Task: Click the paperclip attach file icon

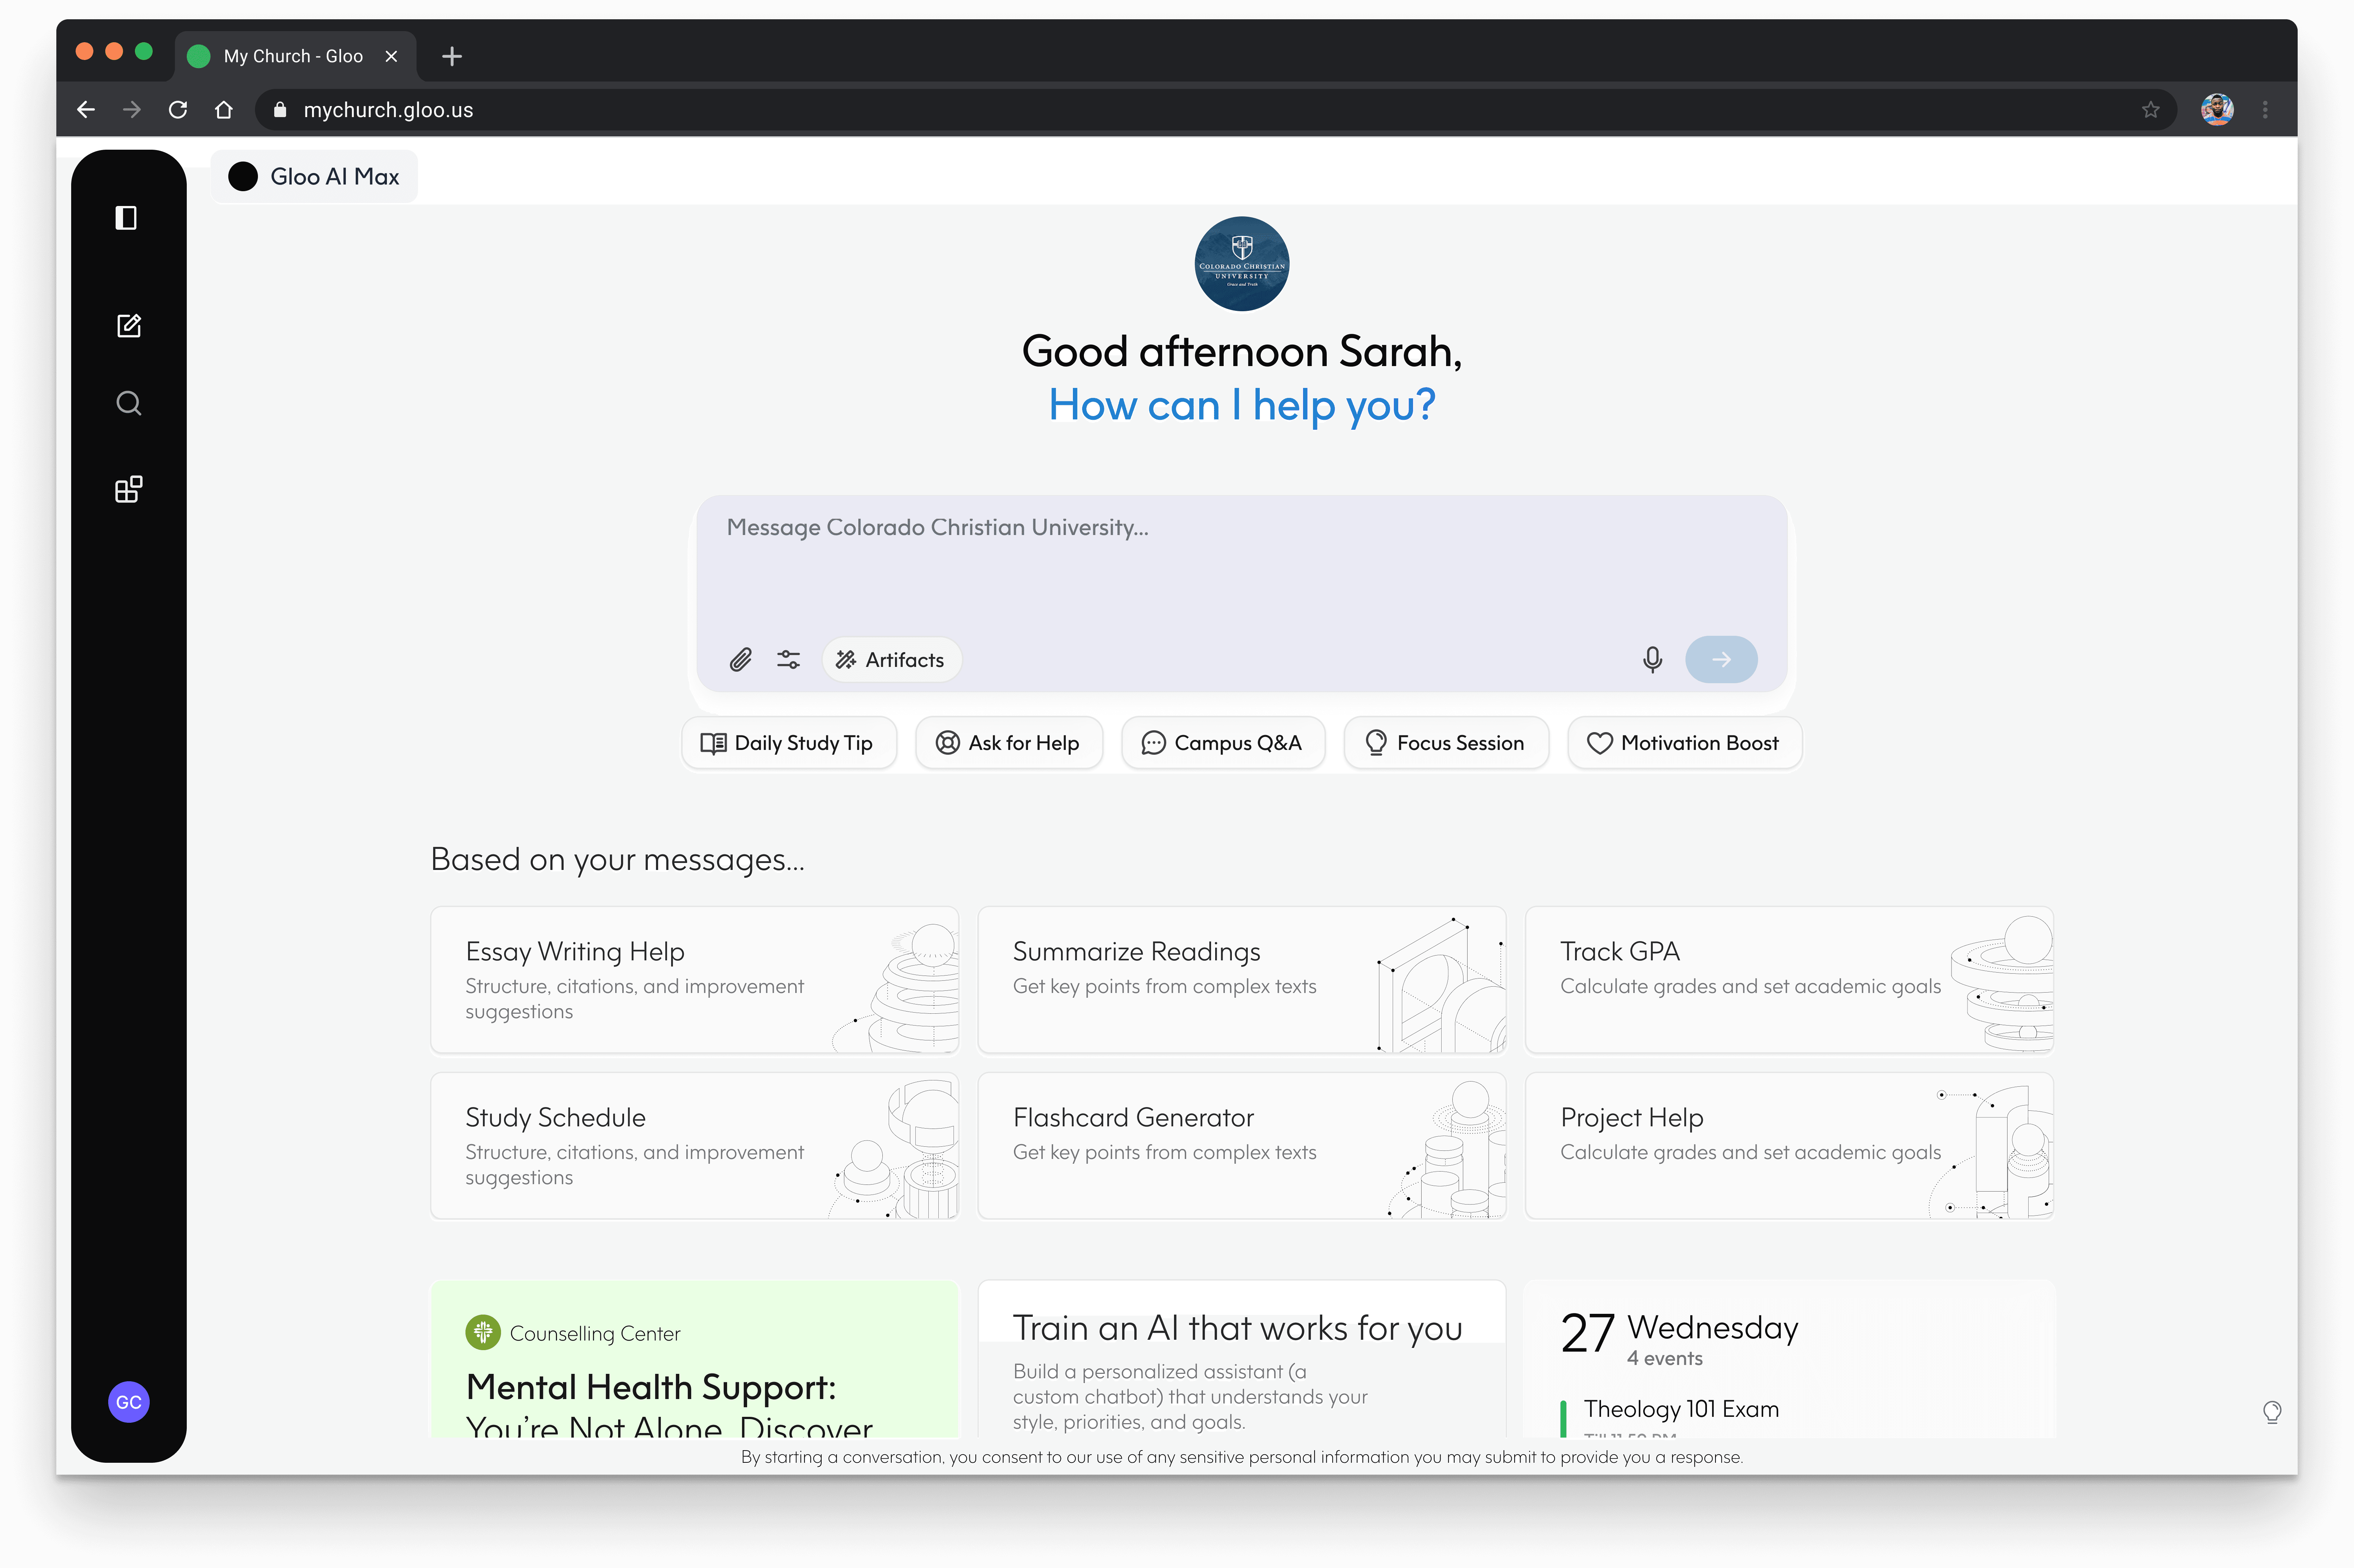Action: click(x=740, y=660)
